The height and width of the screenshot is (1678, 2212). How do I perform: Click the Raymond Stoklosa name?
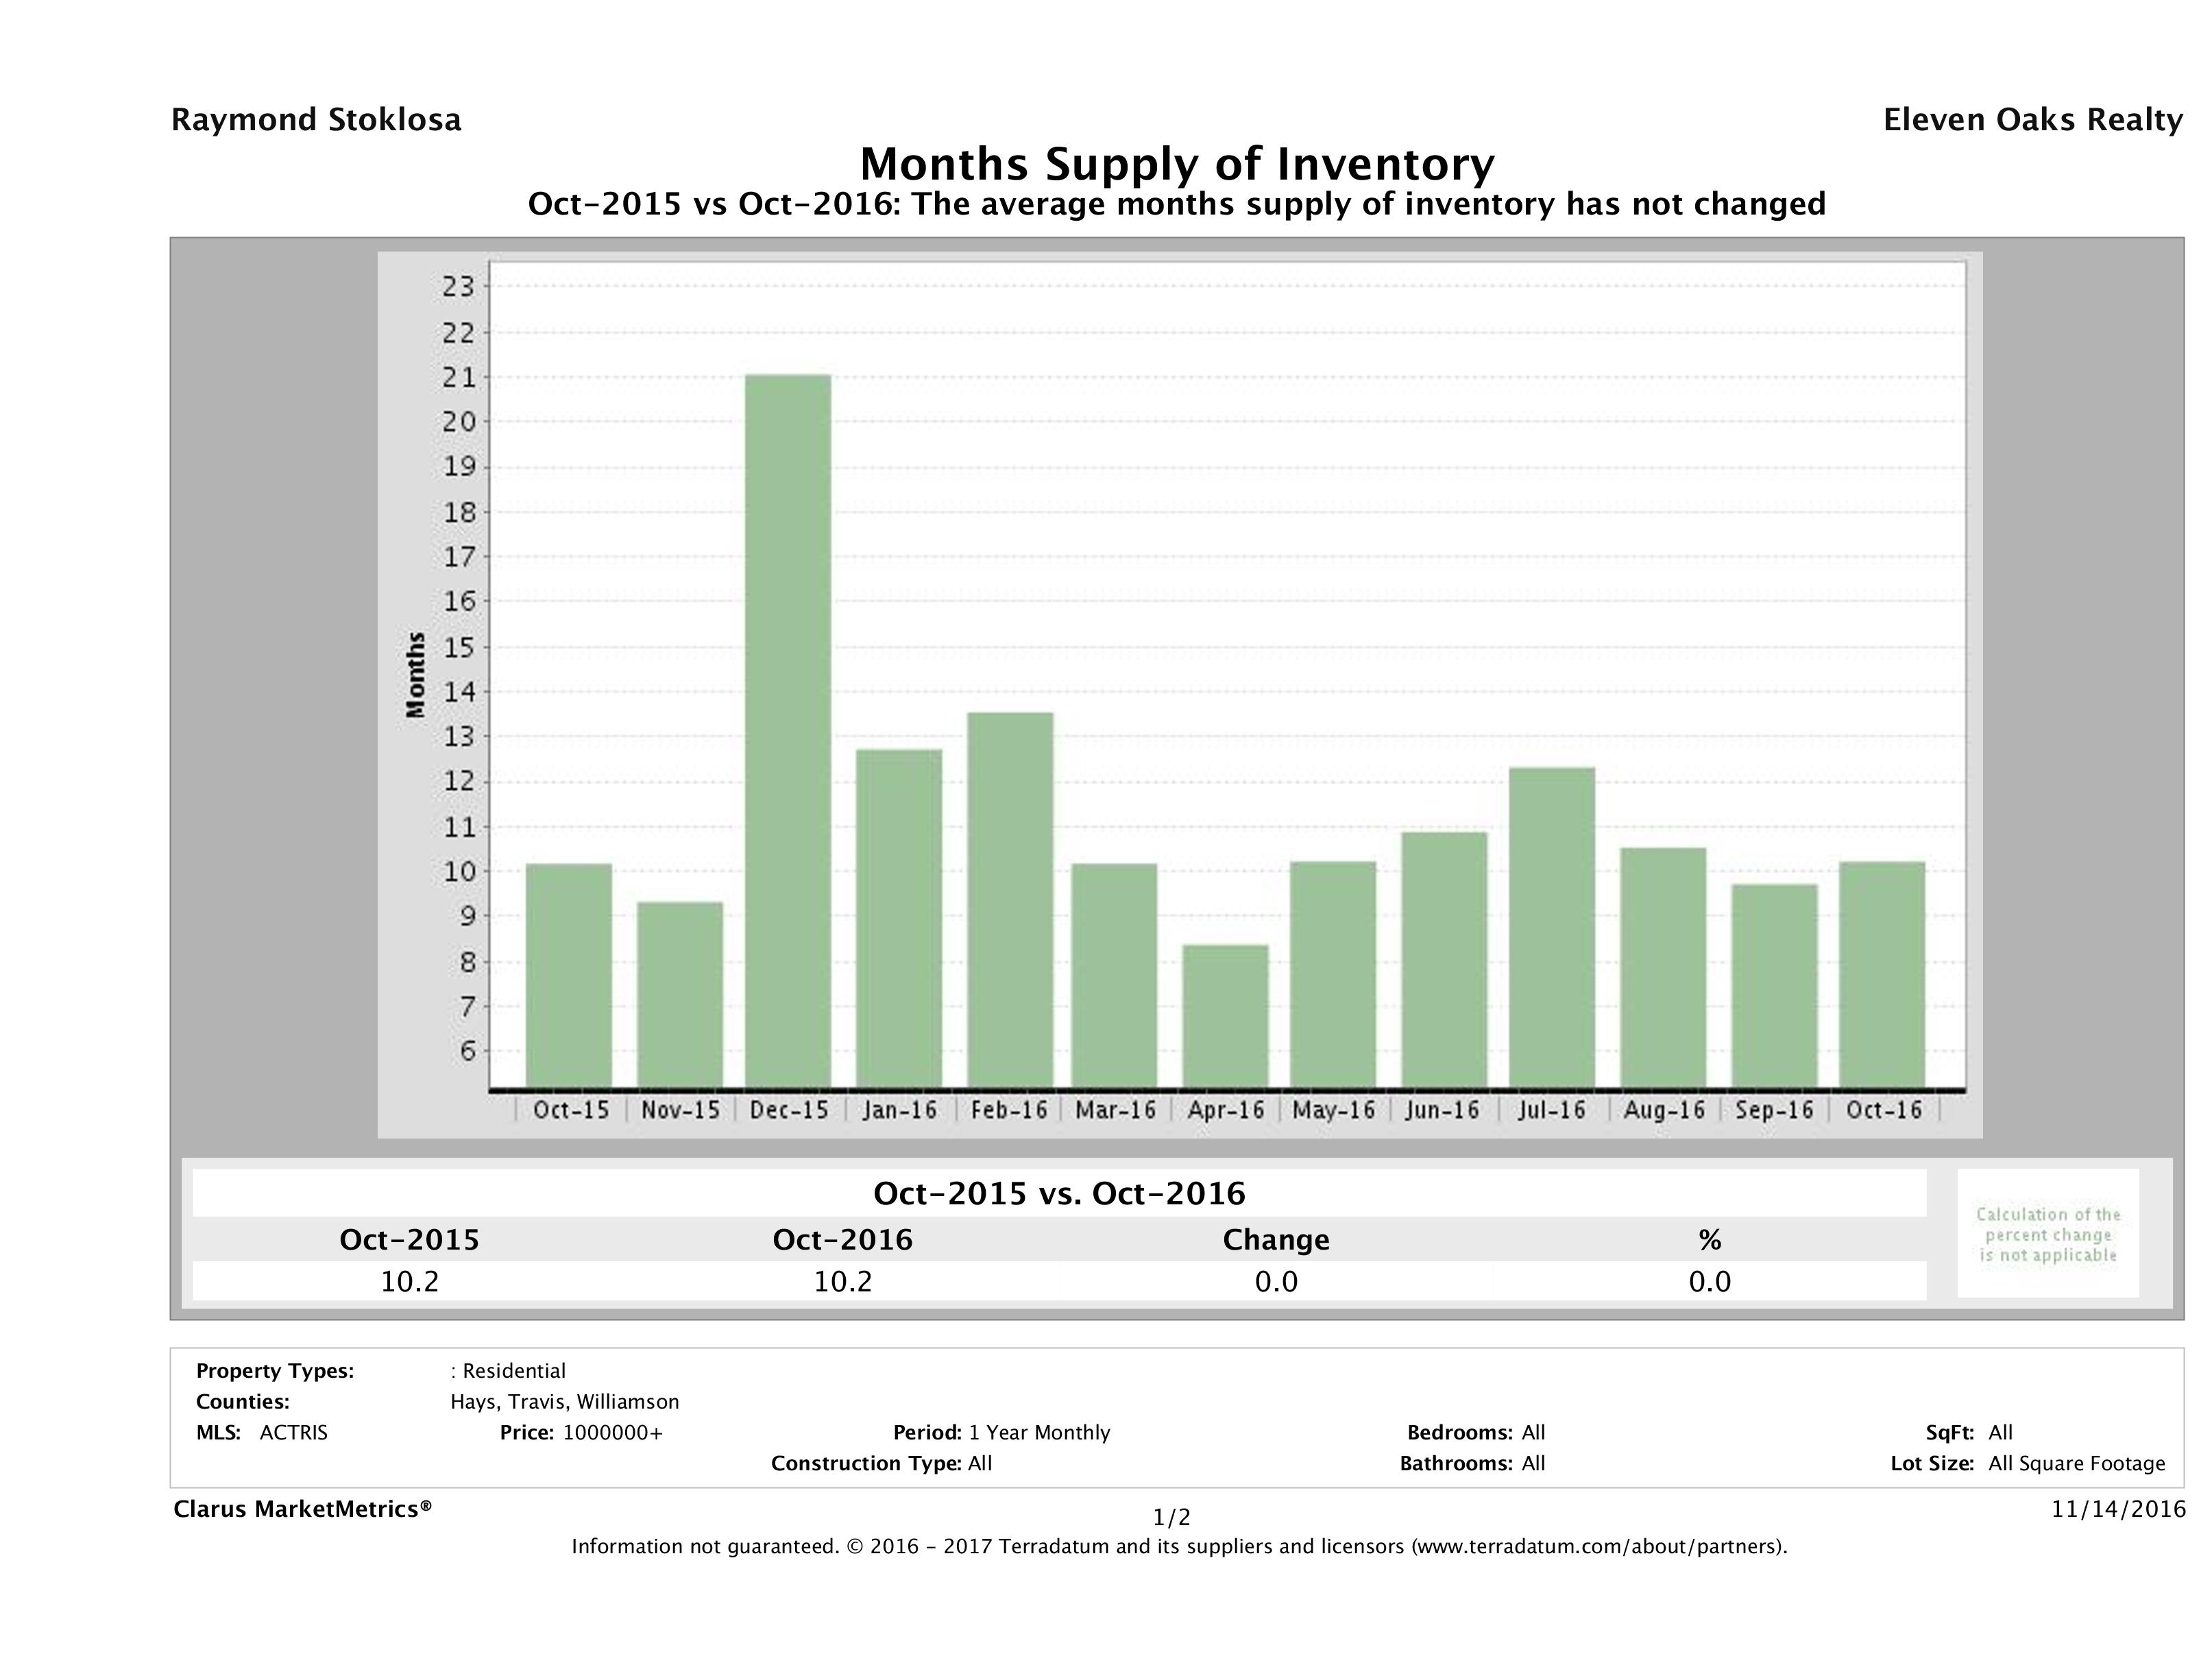(x=316, y=120)
